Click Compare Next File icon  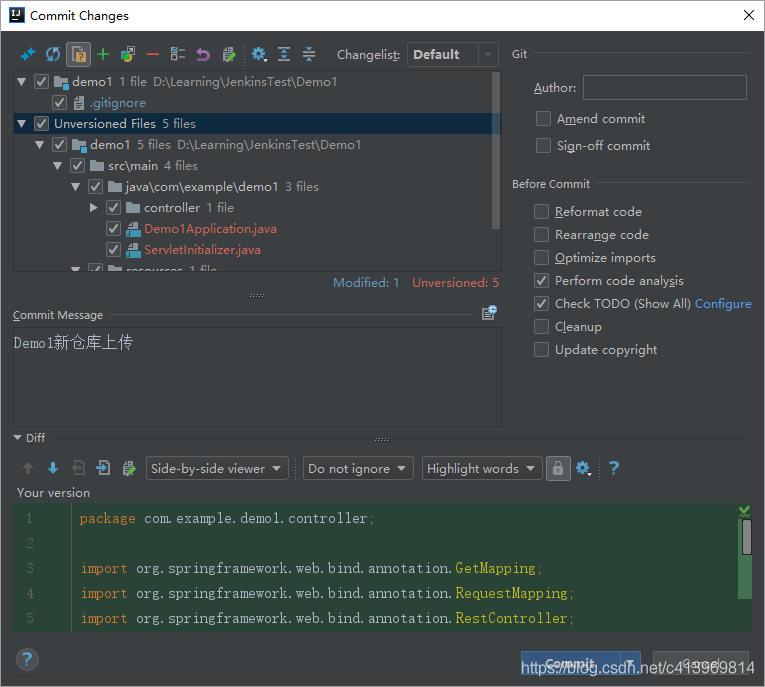point(103,468)
